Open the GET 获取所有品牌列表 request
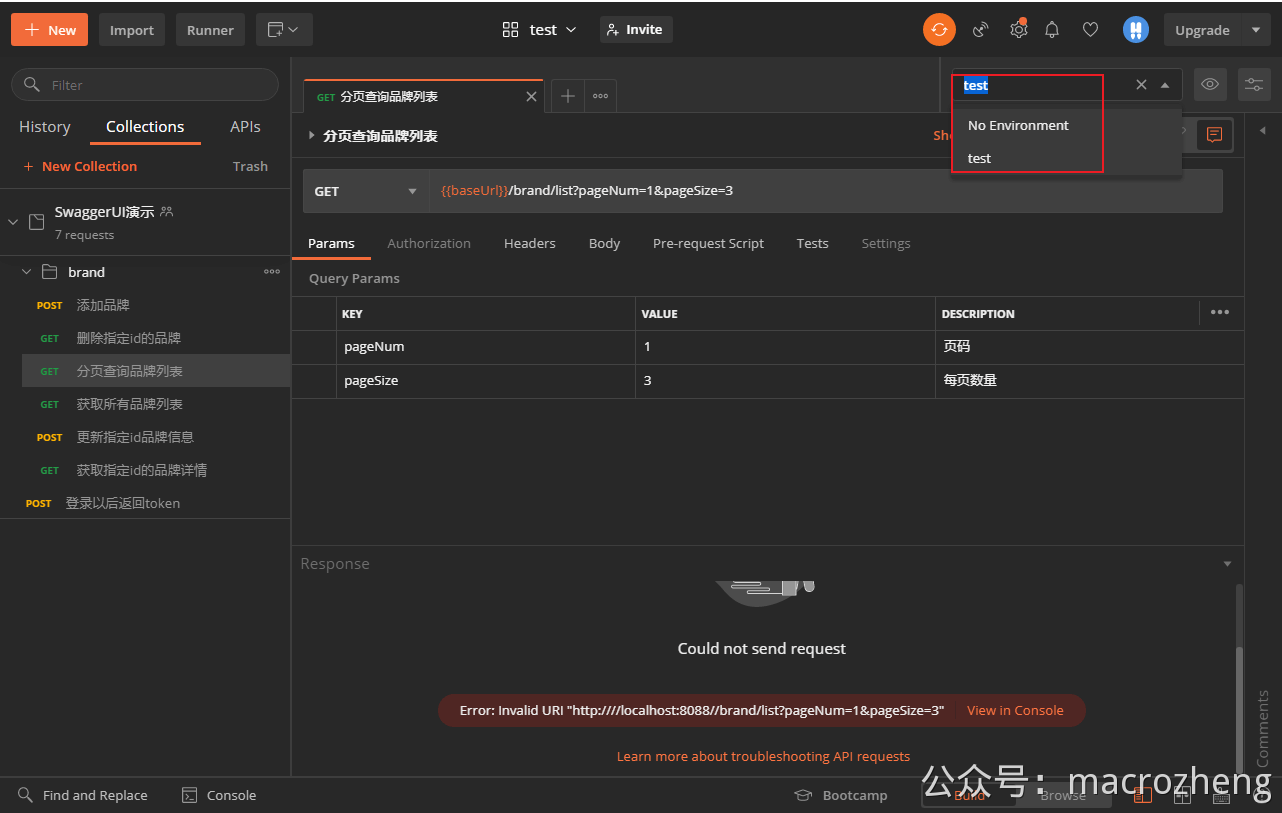This screenshot has height=813, width=1282. 156,404
